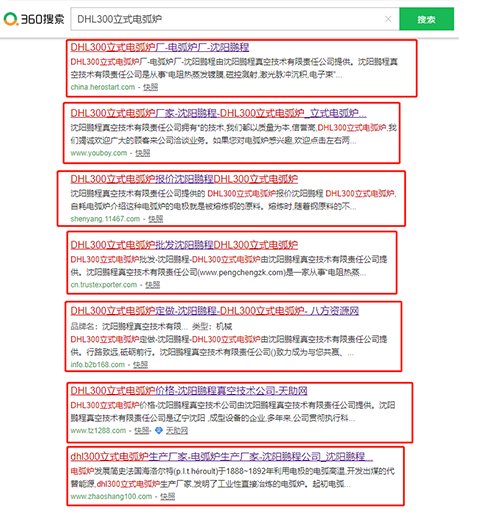Click 快照 link next to www.tz1288.com

(142, 431)
